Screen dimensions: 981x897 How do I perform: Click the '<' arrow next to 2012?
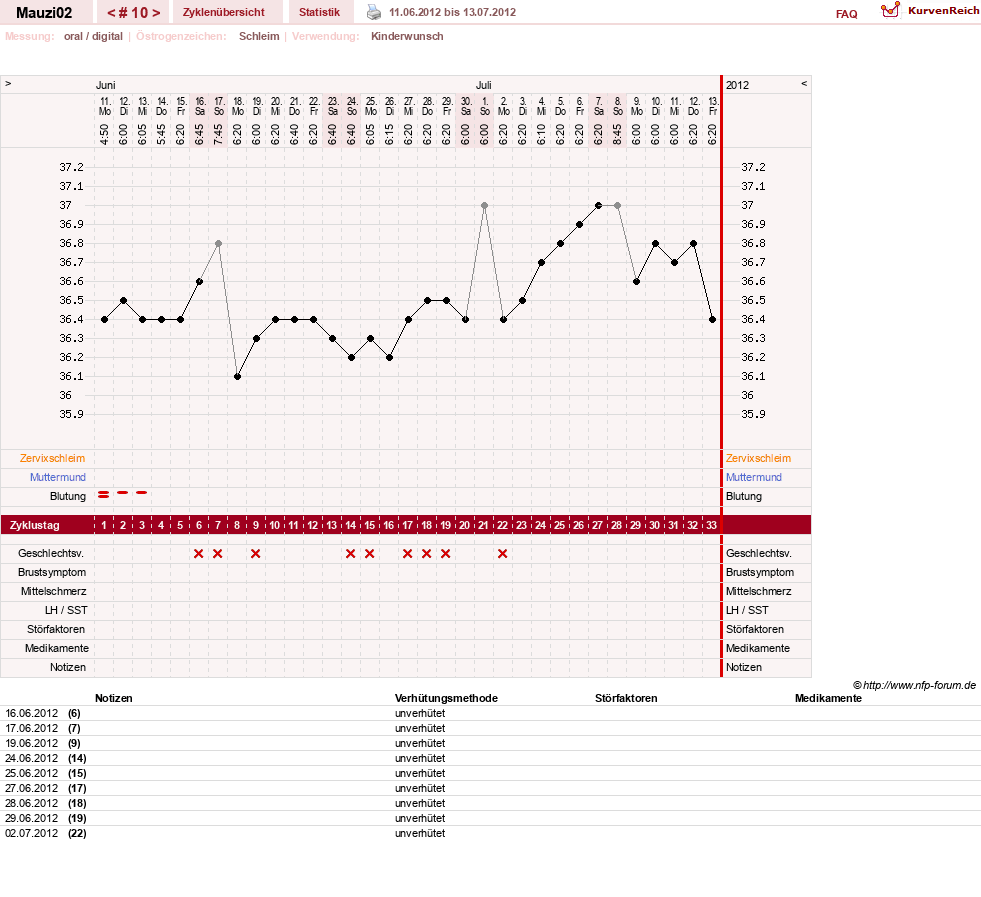[x=804, y=84]
